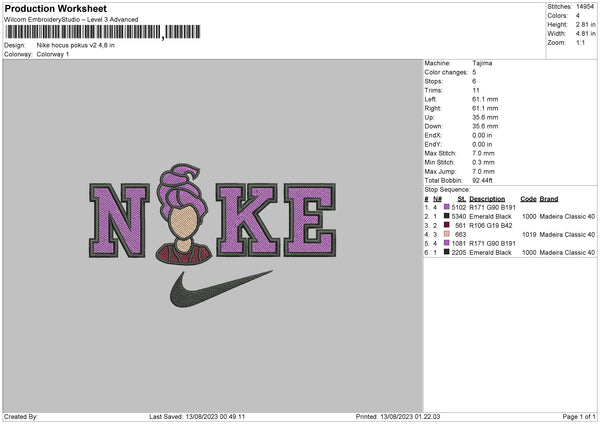Select the design name 'Nike hocus pokus v2 4,8 in'

[x=75, y=45]
